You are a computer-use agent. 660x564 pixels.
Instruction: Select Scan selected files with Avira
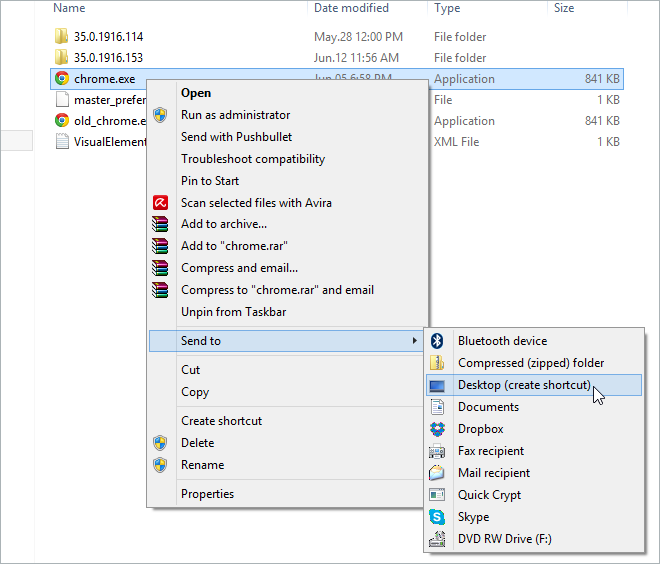pos(289,203)
